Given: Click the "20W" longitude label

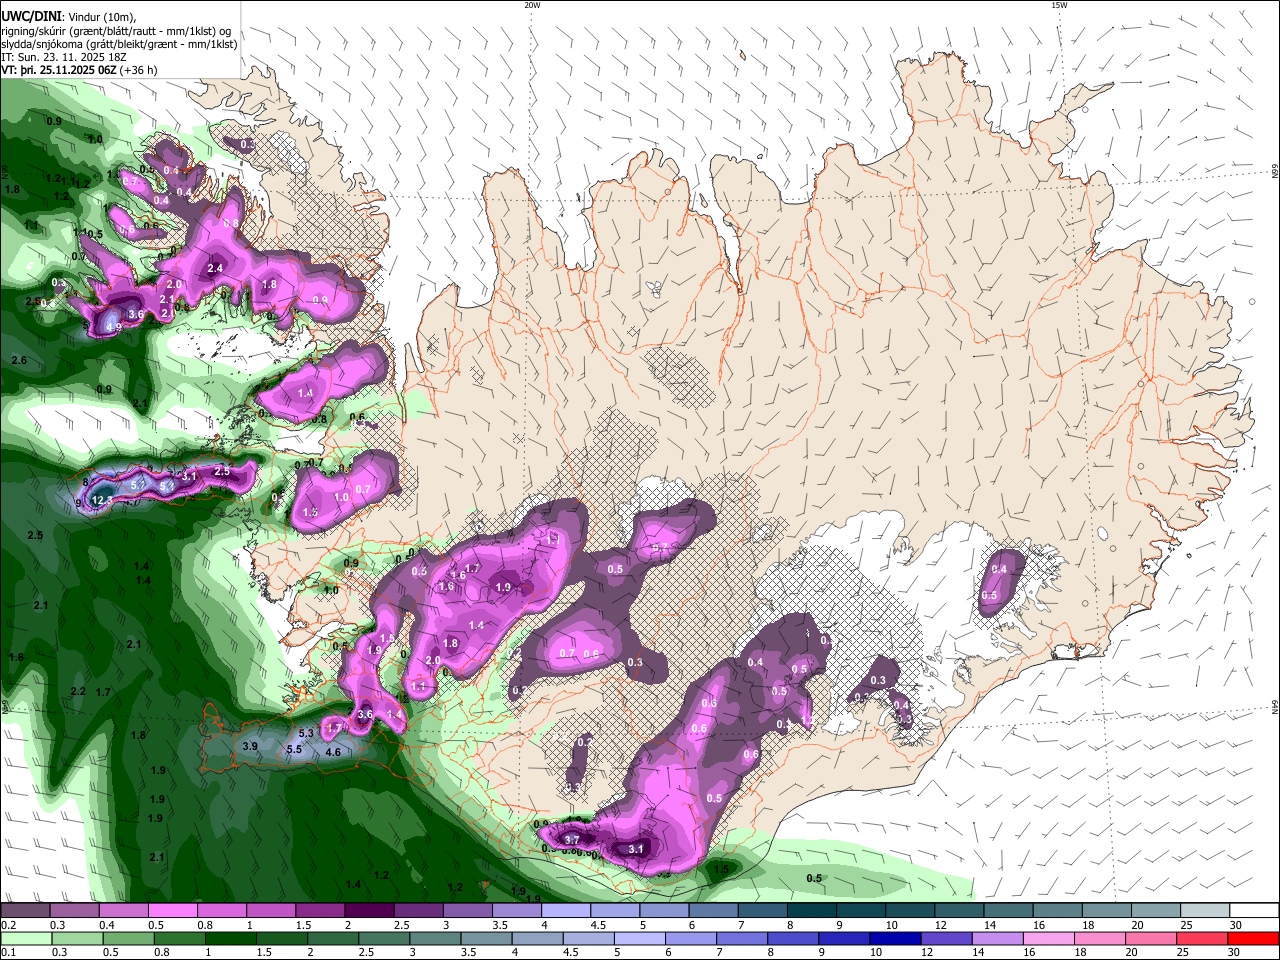Looking at the screenshot, I should (532, 5).
